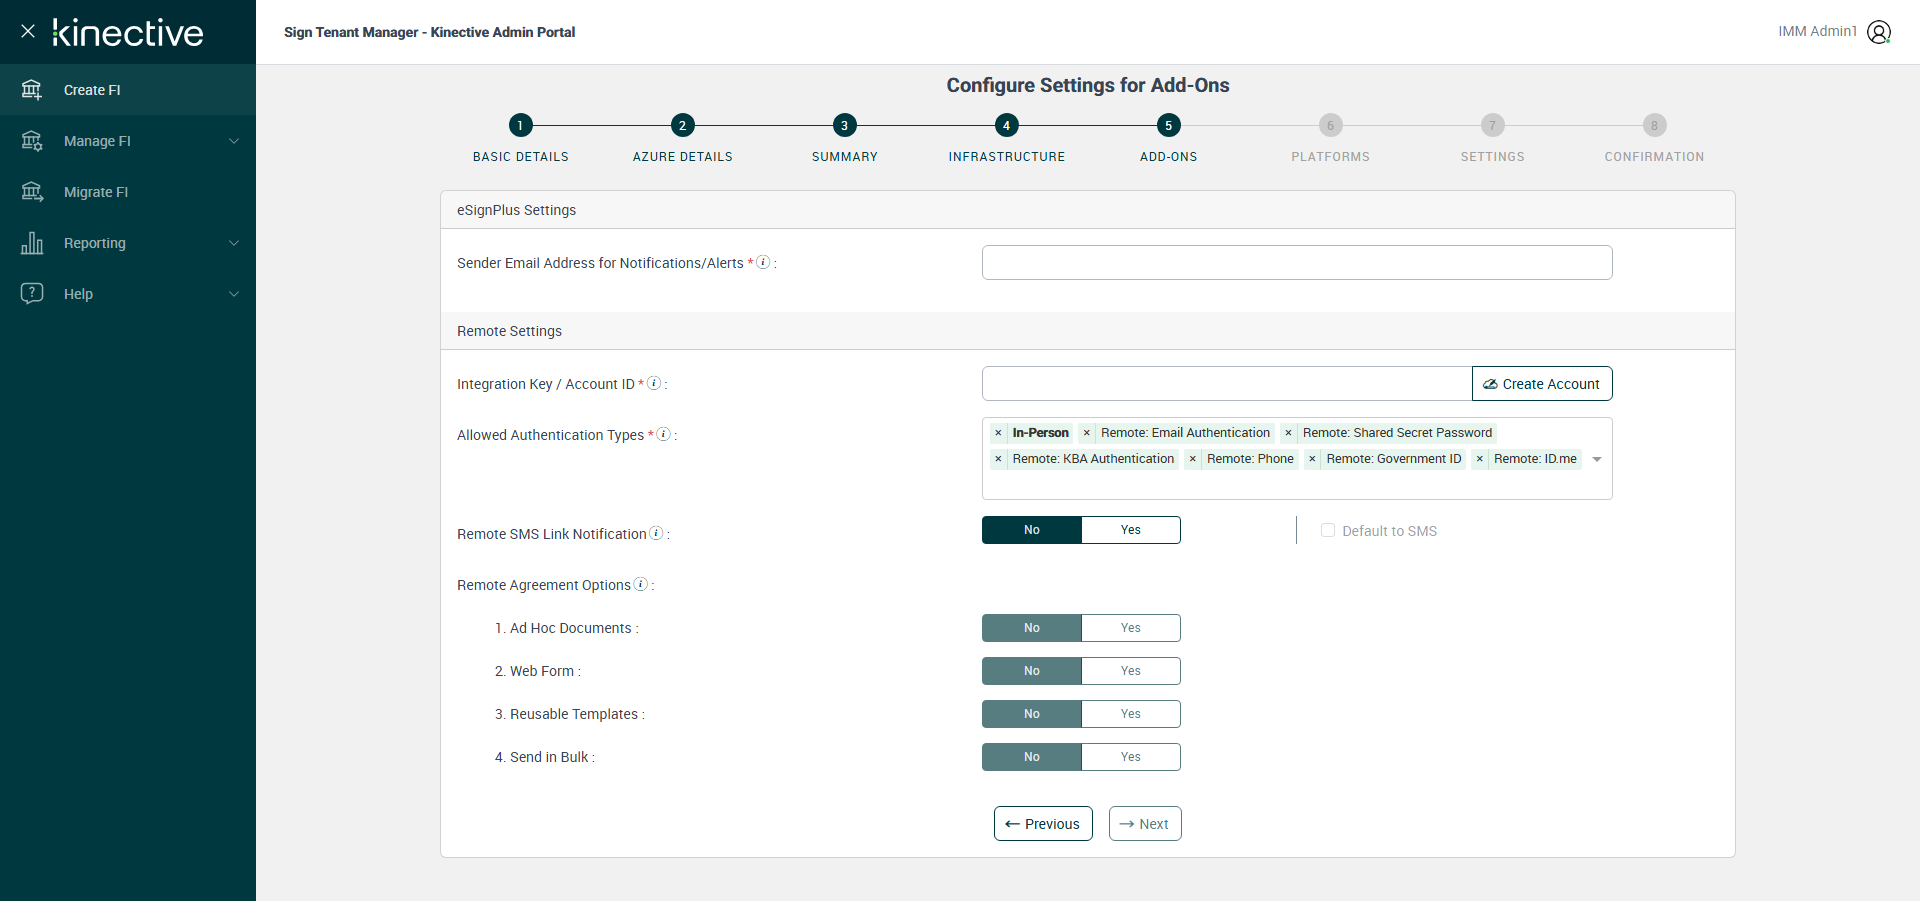
Task: Click the step 7 Settings circle
Action: point(1492,125)
